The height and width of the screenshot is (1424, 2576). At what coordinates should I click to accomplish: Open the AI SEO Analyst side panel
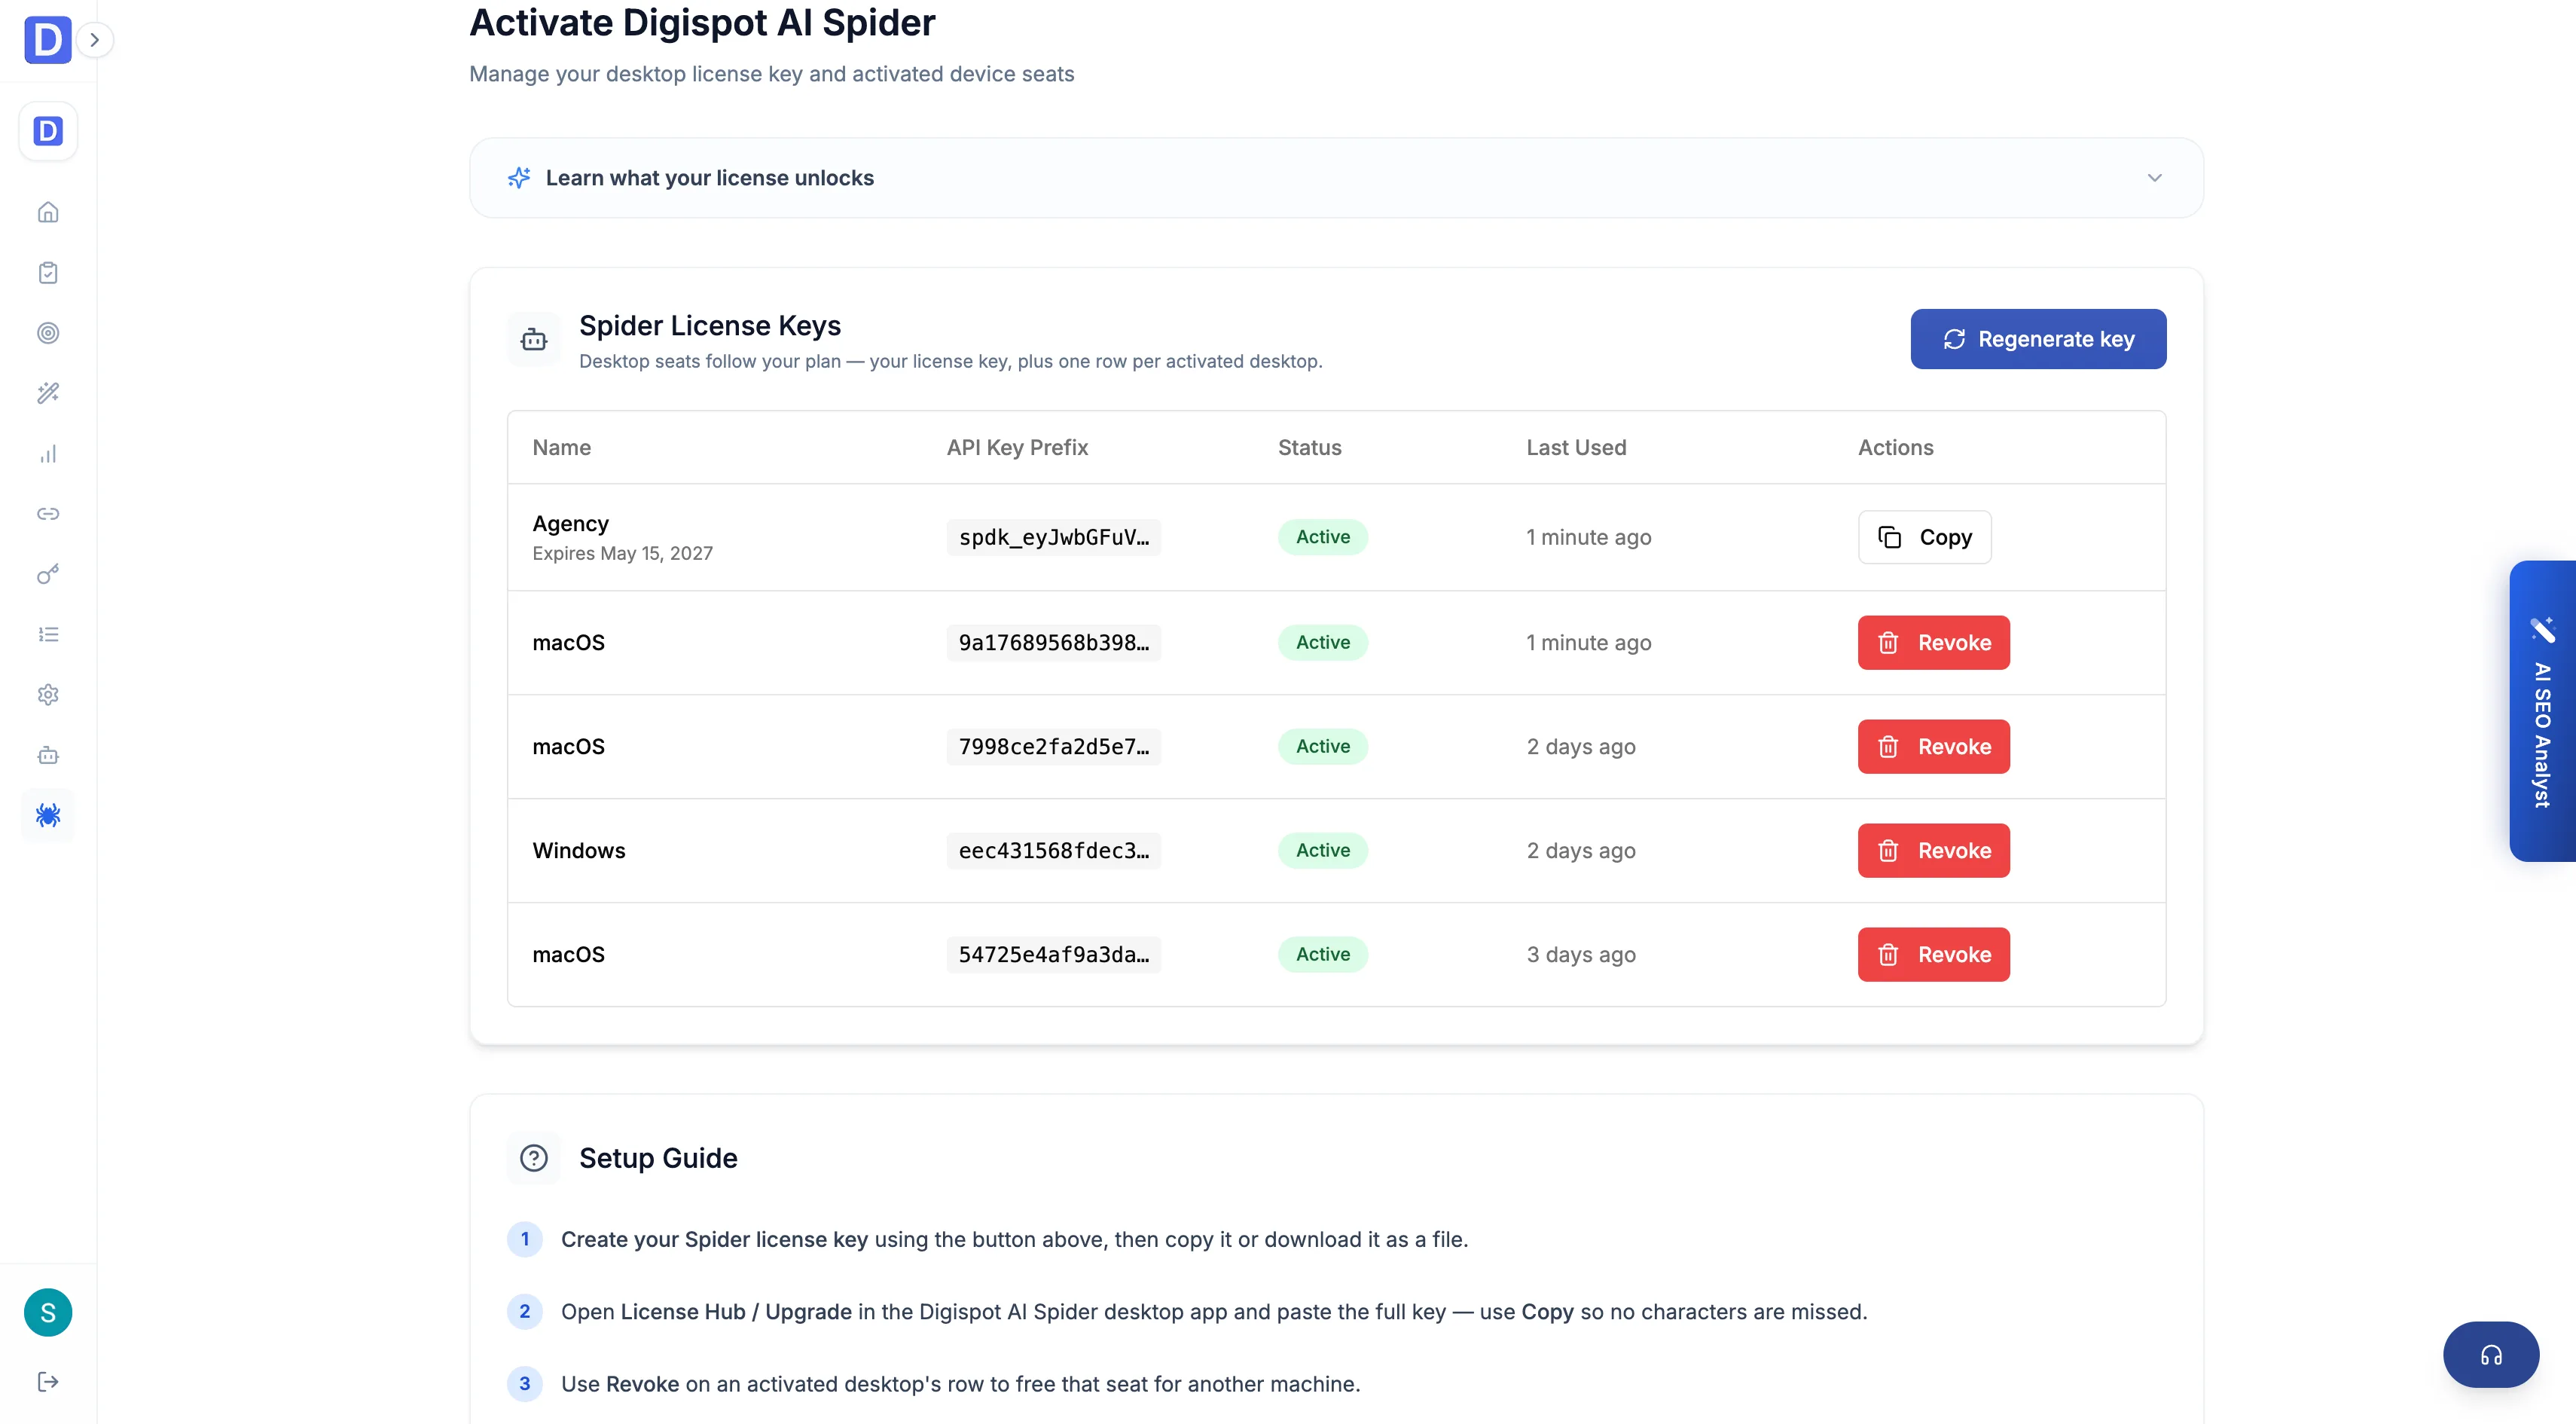[x=2542, y=711]
